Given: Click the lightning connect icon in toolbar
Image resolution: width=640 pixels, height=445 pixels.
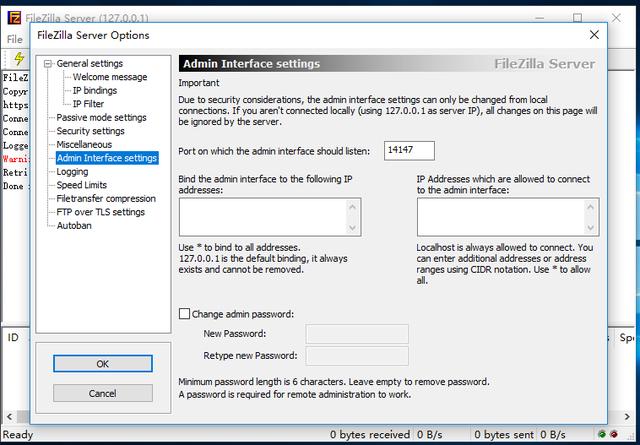Looking at the screenshot, I should tap(19, 58).
